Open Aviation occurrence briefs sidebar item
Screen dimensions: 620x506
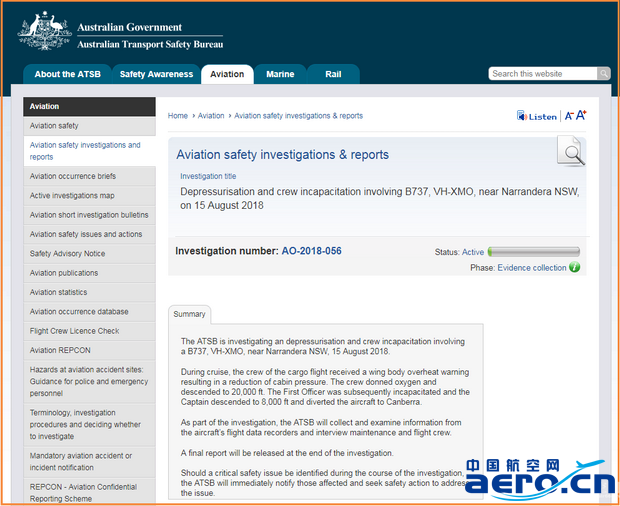pos(89,176)
